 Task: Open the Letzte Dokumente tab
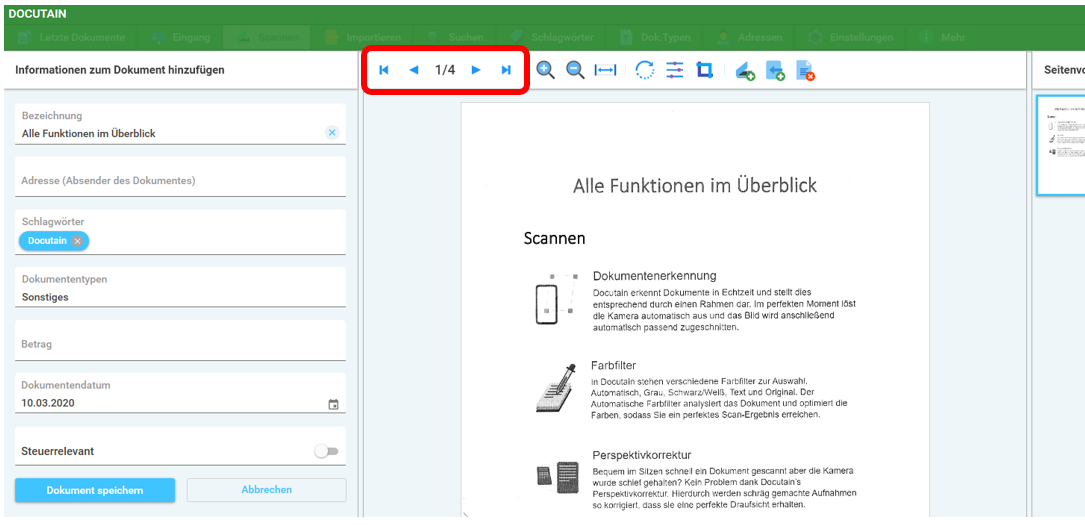click(71, 37)
